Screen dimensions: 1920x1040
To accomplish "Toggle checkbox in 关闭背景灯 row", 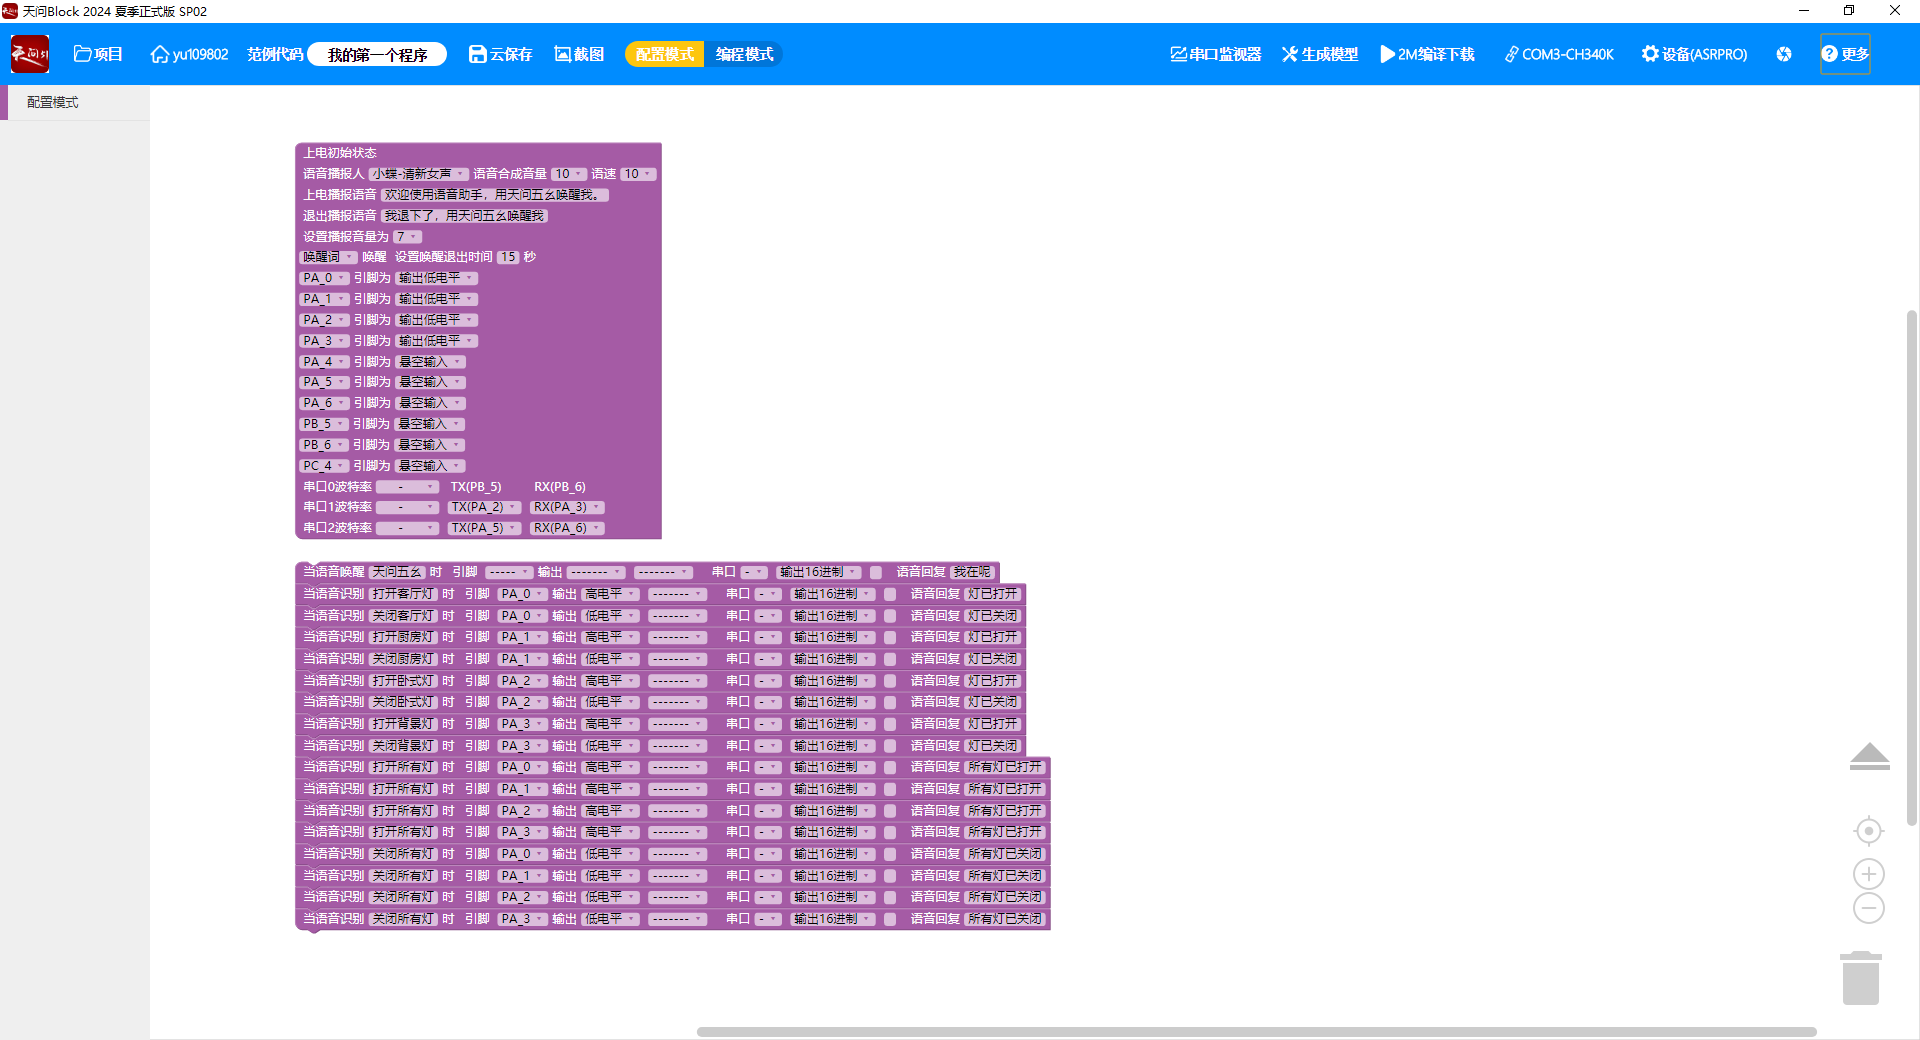I will (890, 746).
